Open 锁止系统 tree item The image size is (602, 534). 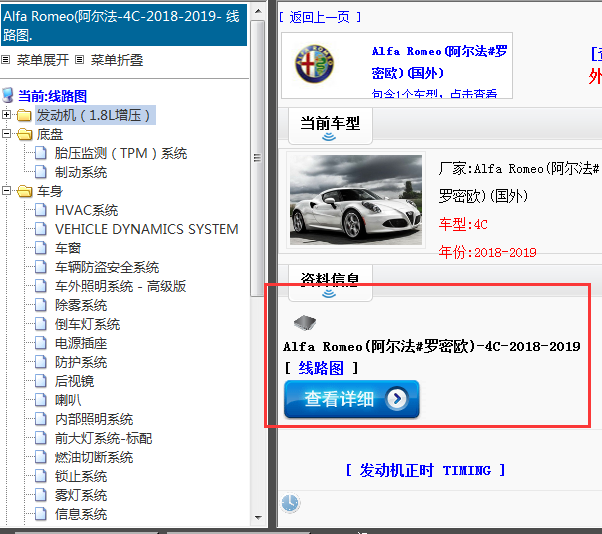click(81, 476)
